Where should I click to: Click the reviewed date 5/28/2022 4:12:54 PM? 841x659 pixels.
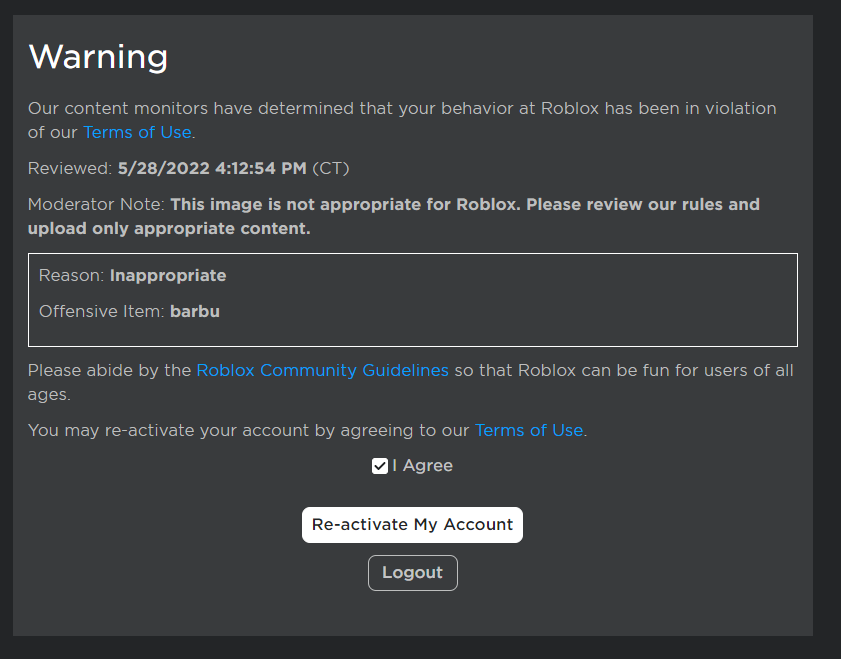click(x=212, y=168)
